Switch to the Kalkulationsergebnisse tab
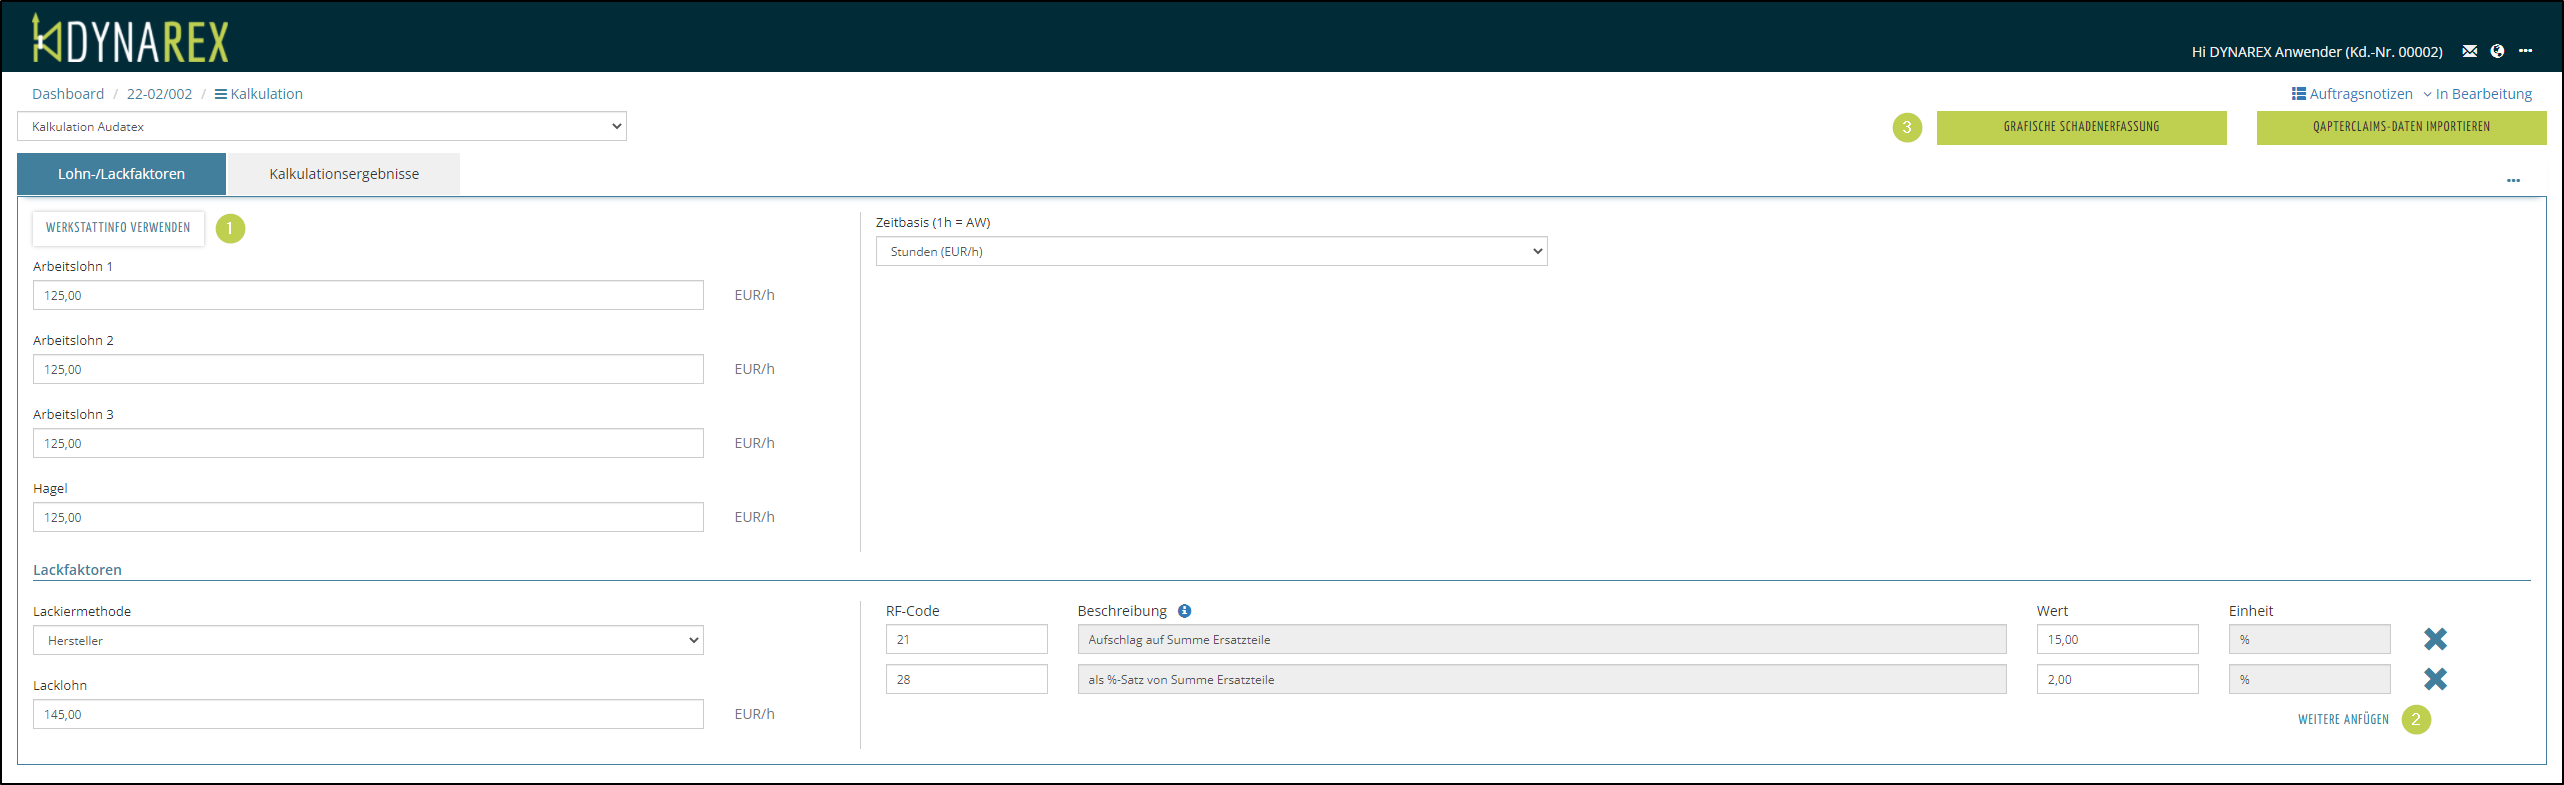Viewport: 2564px width, 785px height. [344, 174]
